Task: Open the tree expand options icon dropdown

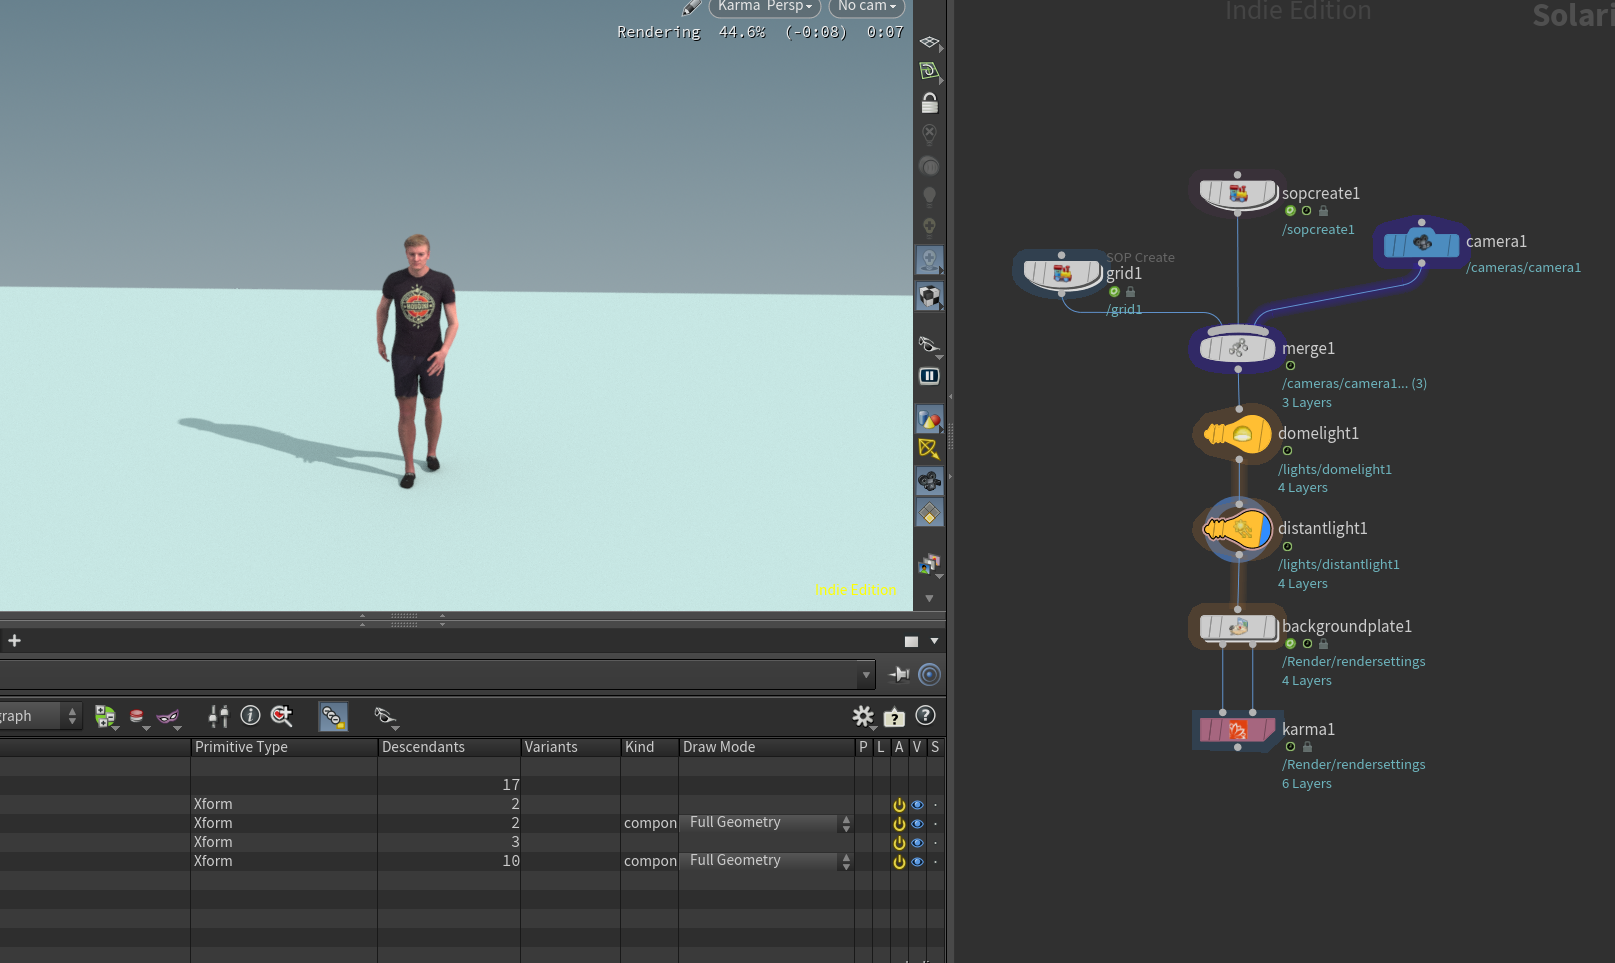Action: 105,716
